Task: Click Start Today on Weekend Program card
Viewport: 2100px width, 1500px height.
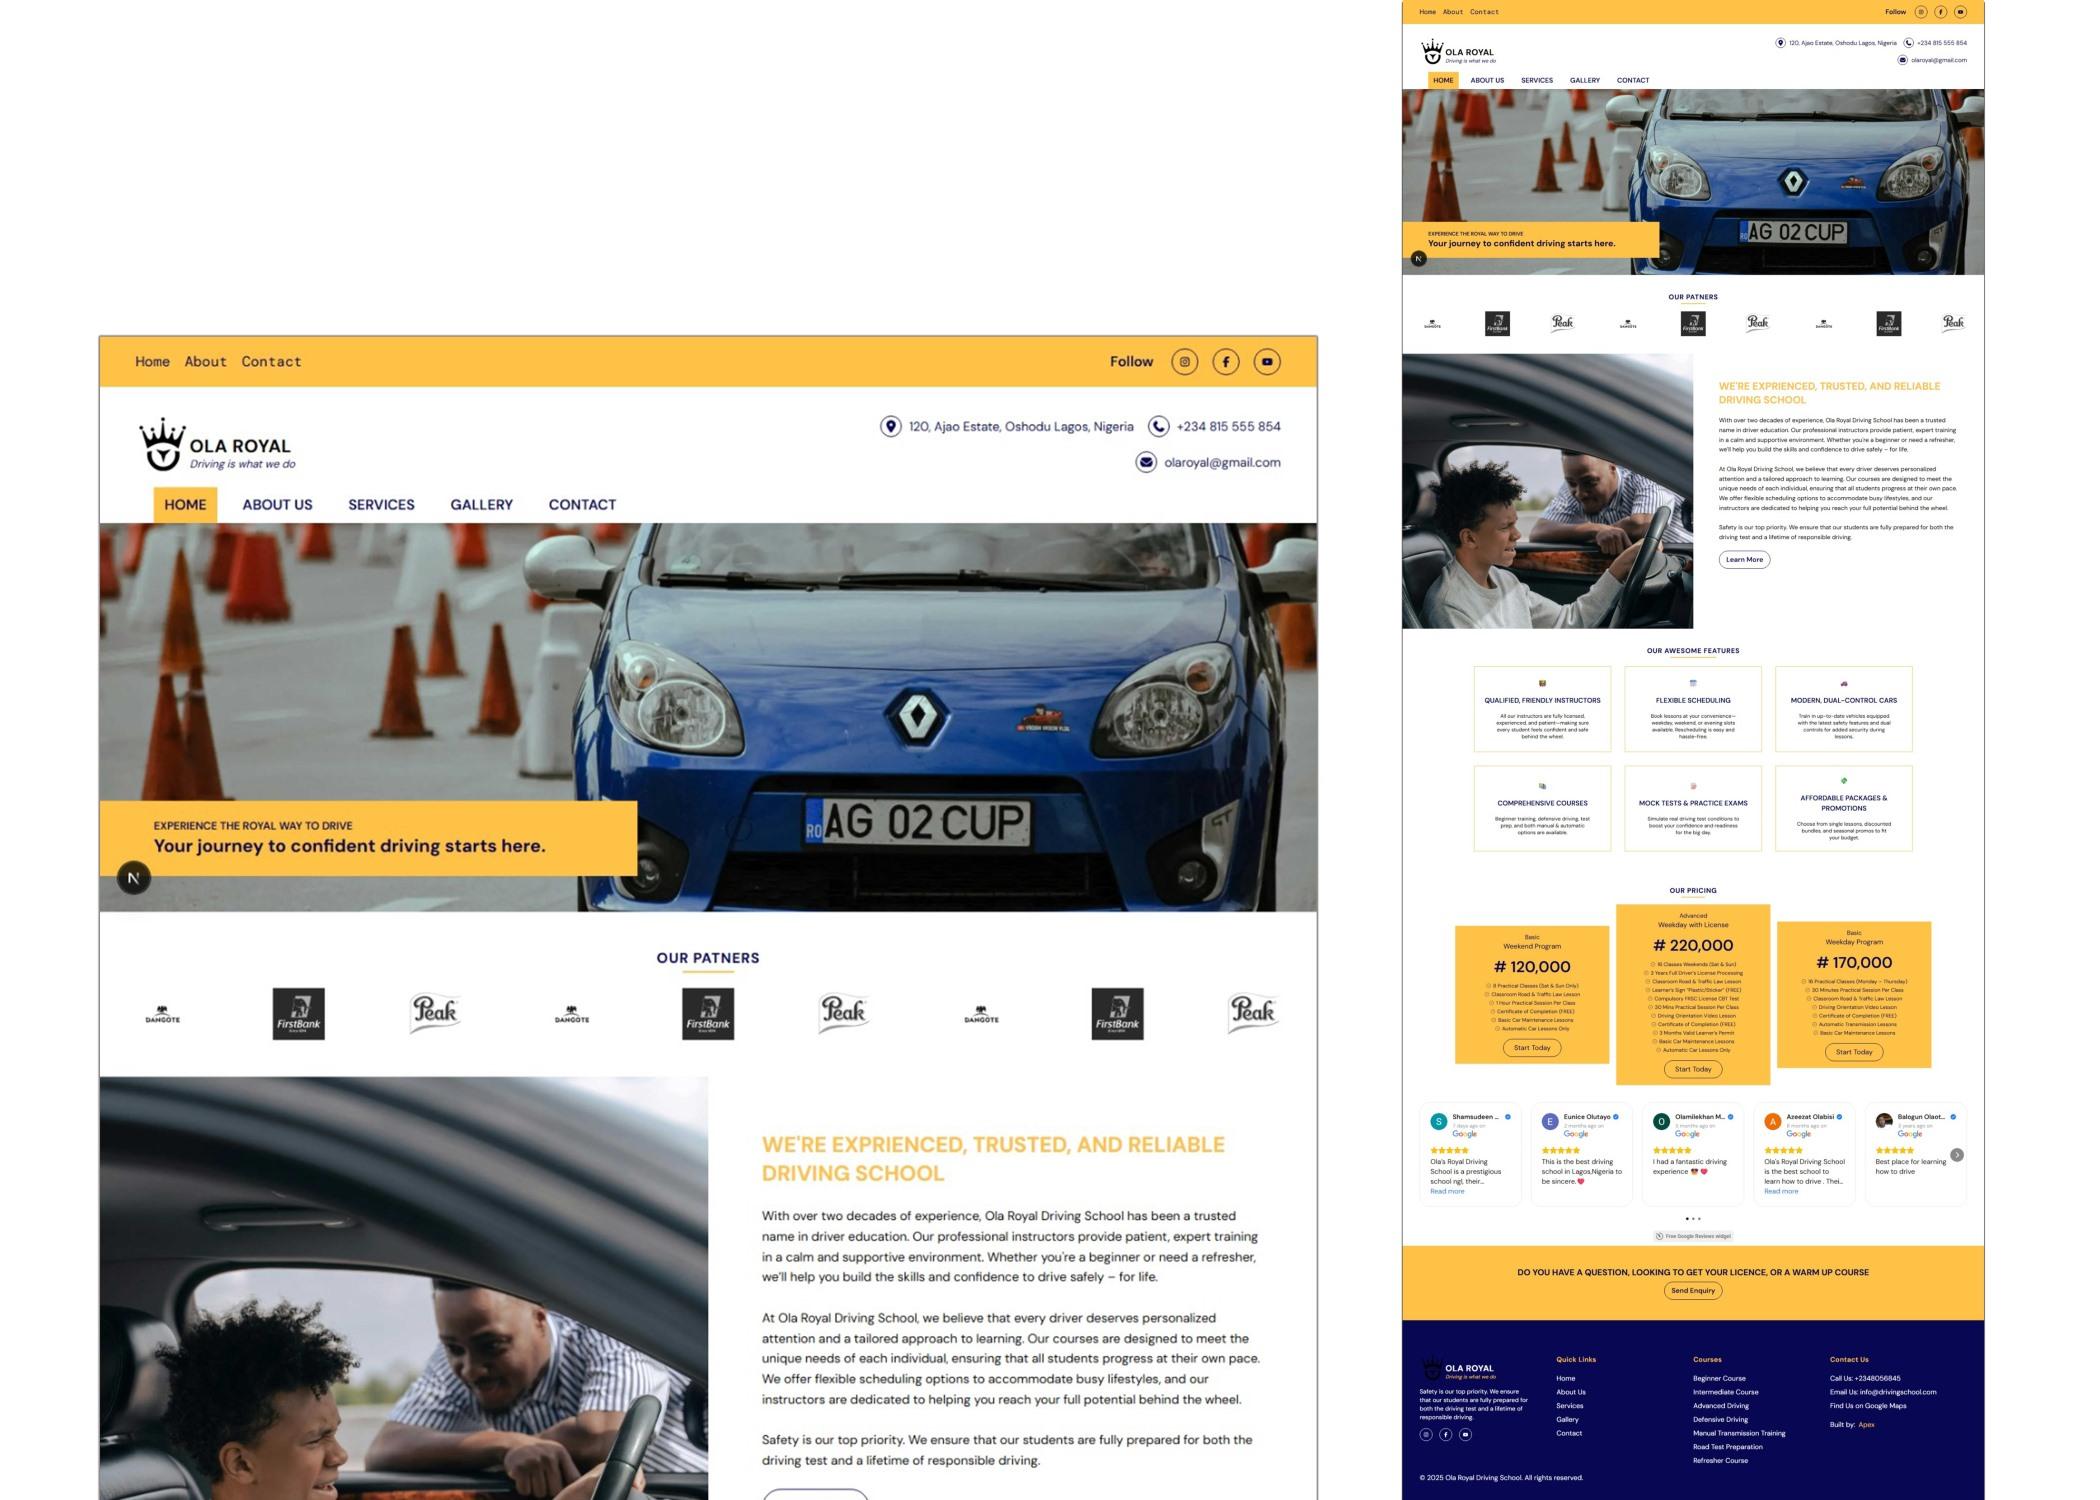Action: click(x=1532, y=1048)
